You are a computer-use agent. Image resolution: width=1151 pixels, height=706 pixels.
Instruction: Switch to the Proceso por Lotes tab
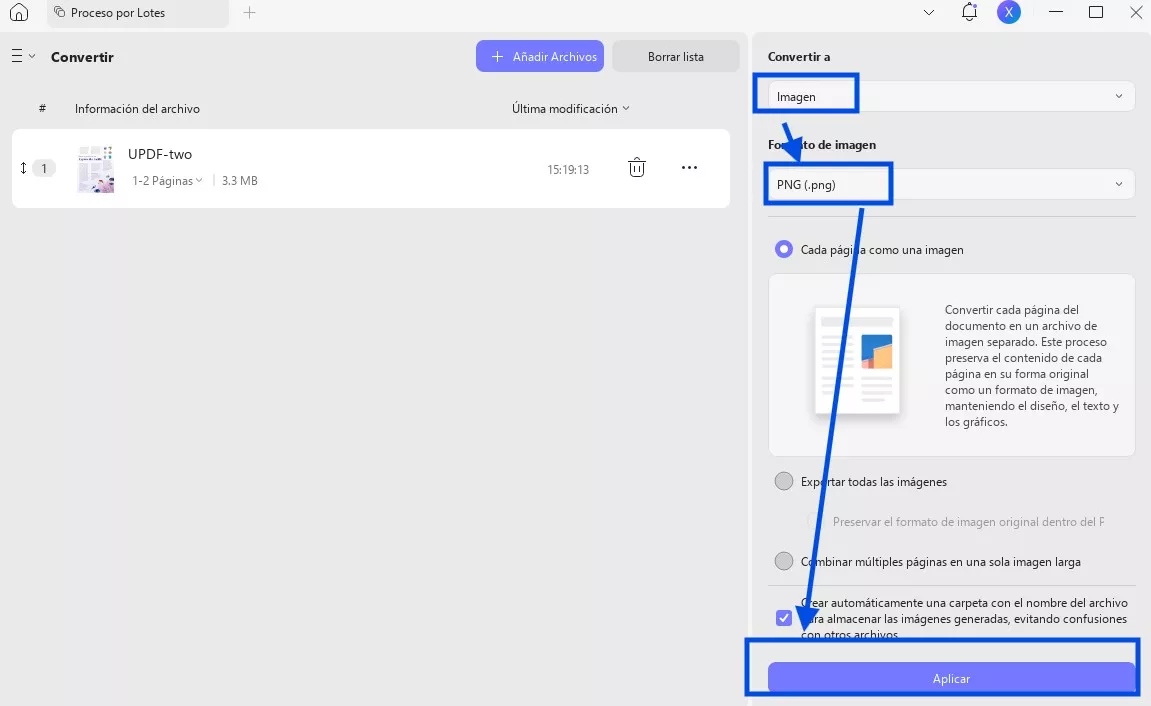(138, 13)
